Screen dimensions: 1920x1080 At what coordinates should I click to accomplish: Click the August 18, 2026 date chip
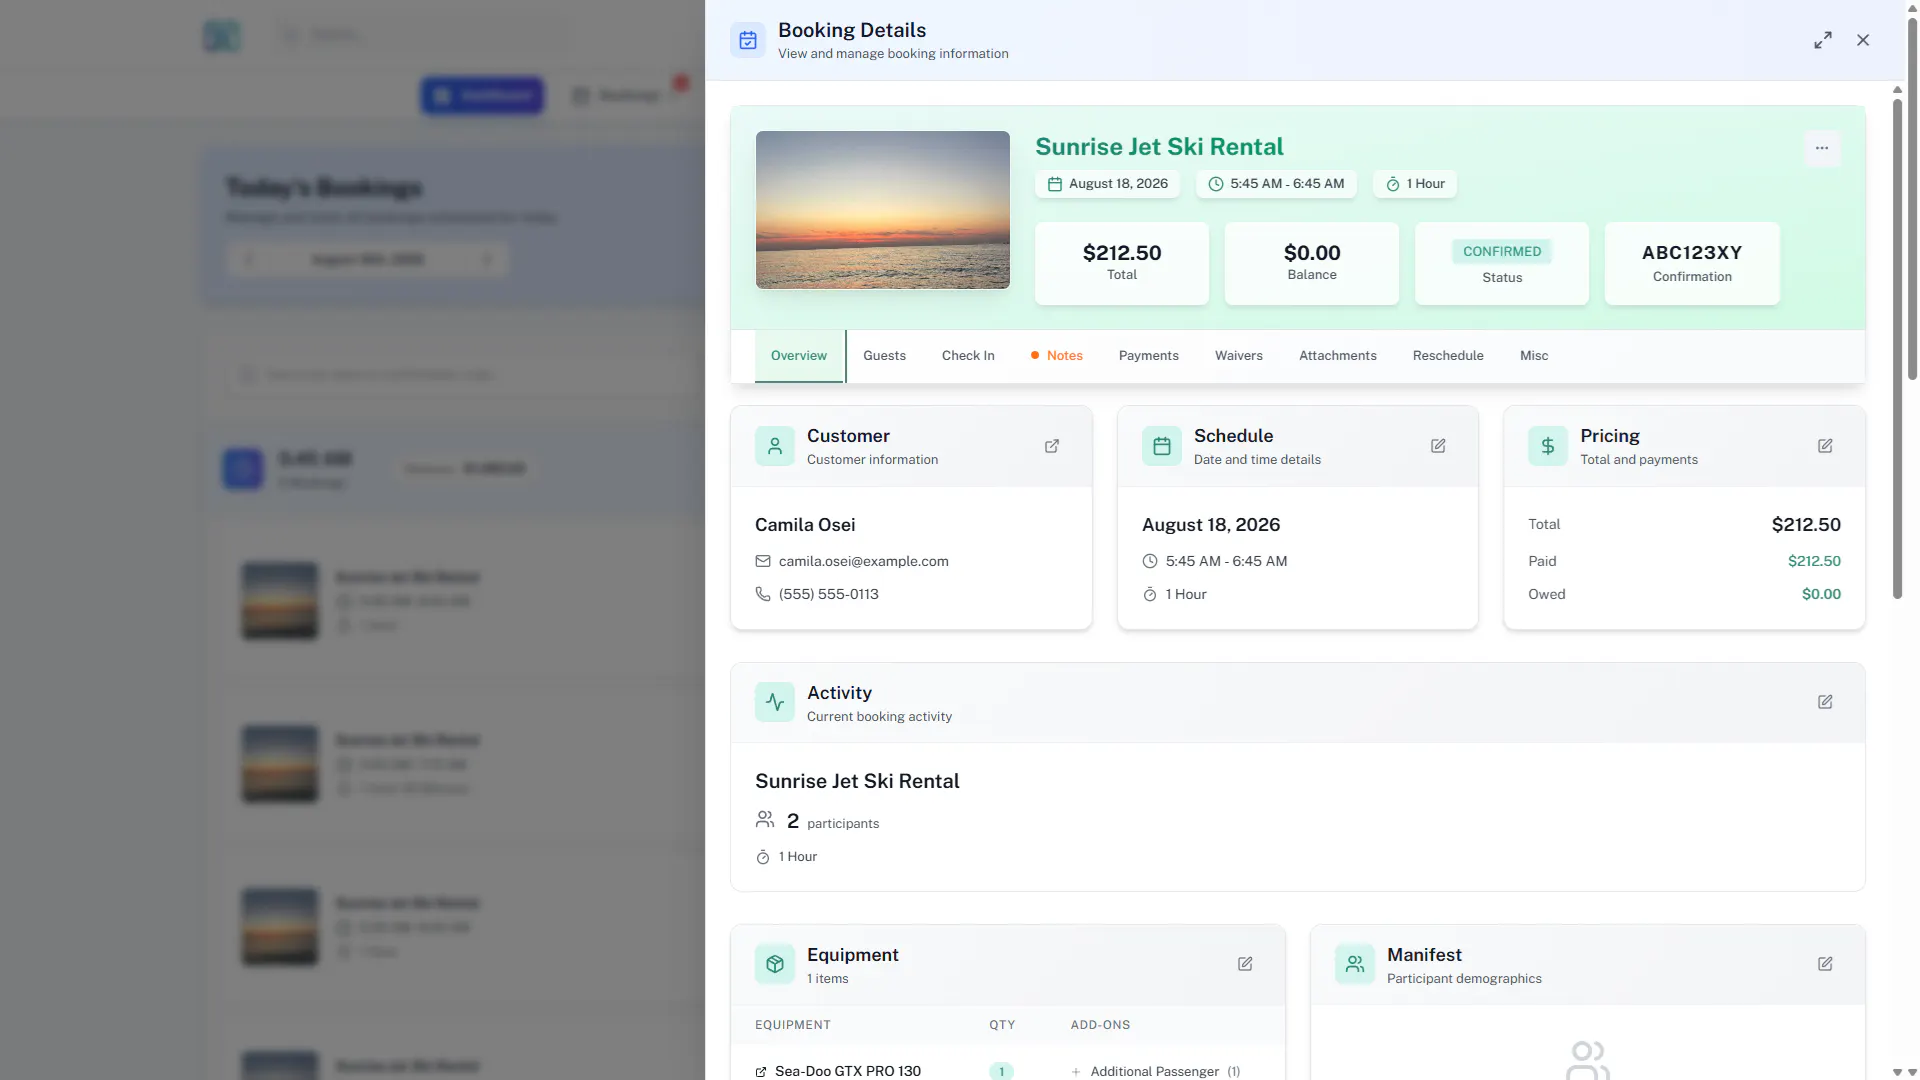click(1108, 184)
